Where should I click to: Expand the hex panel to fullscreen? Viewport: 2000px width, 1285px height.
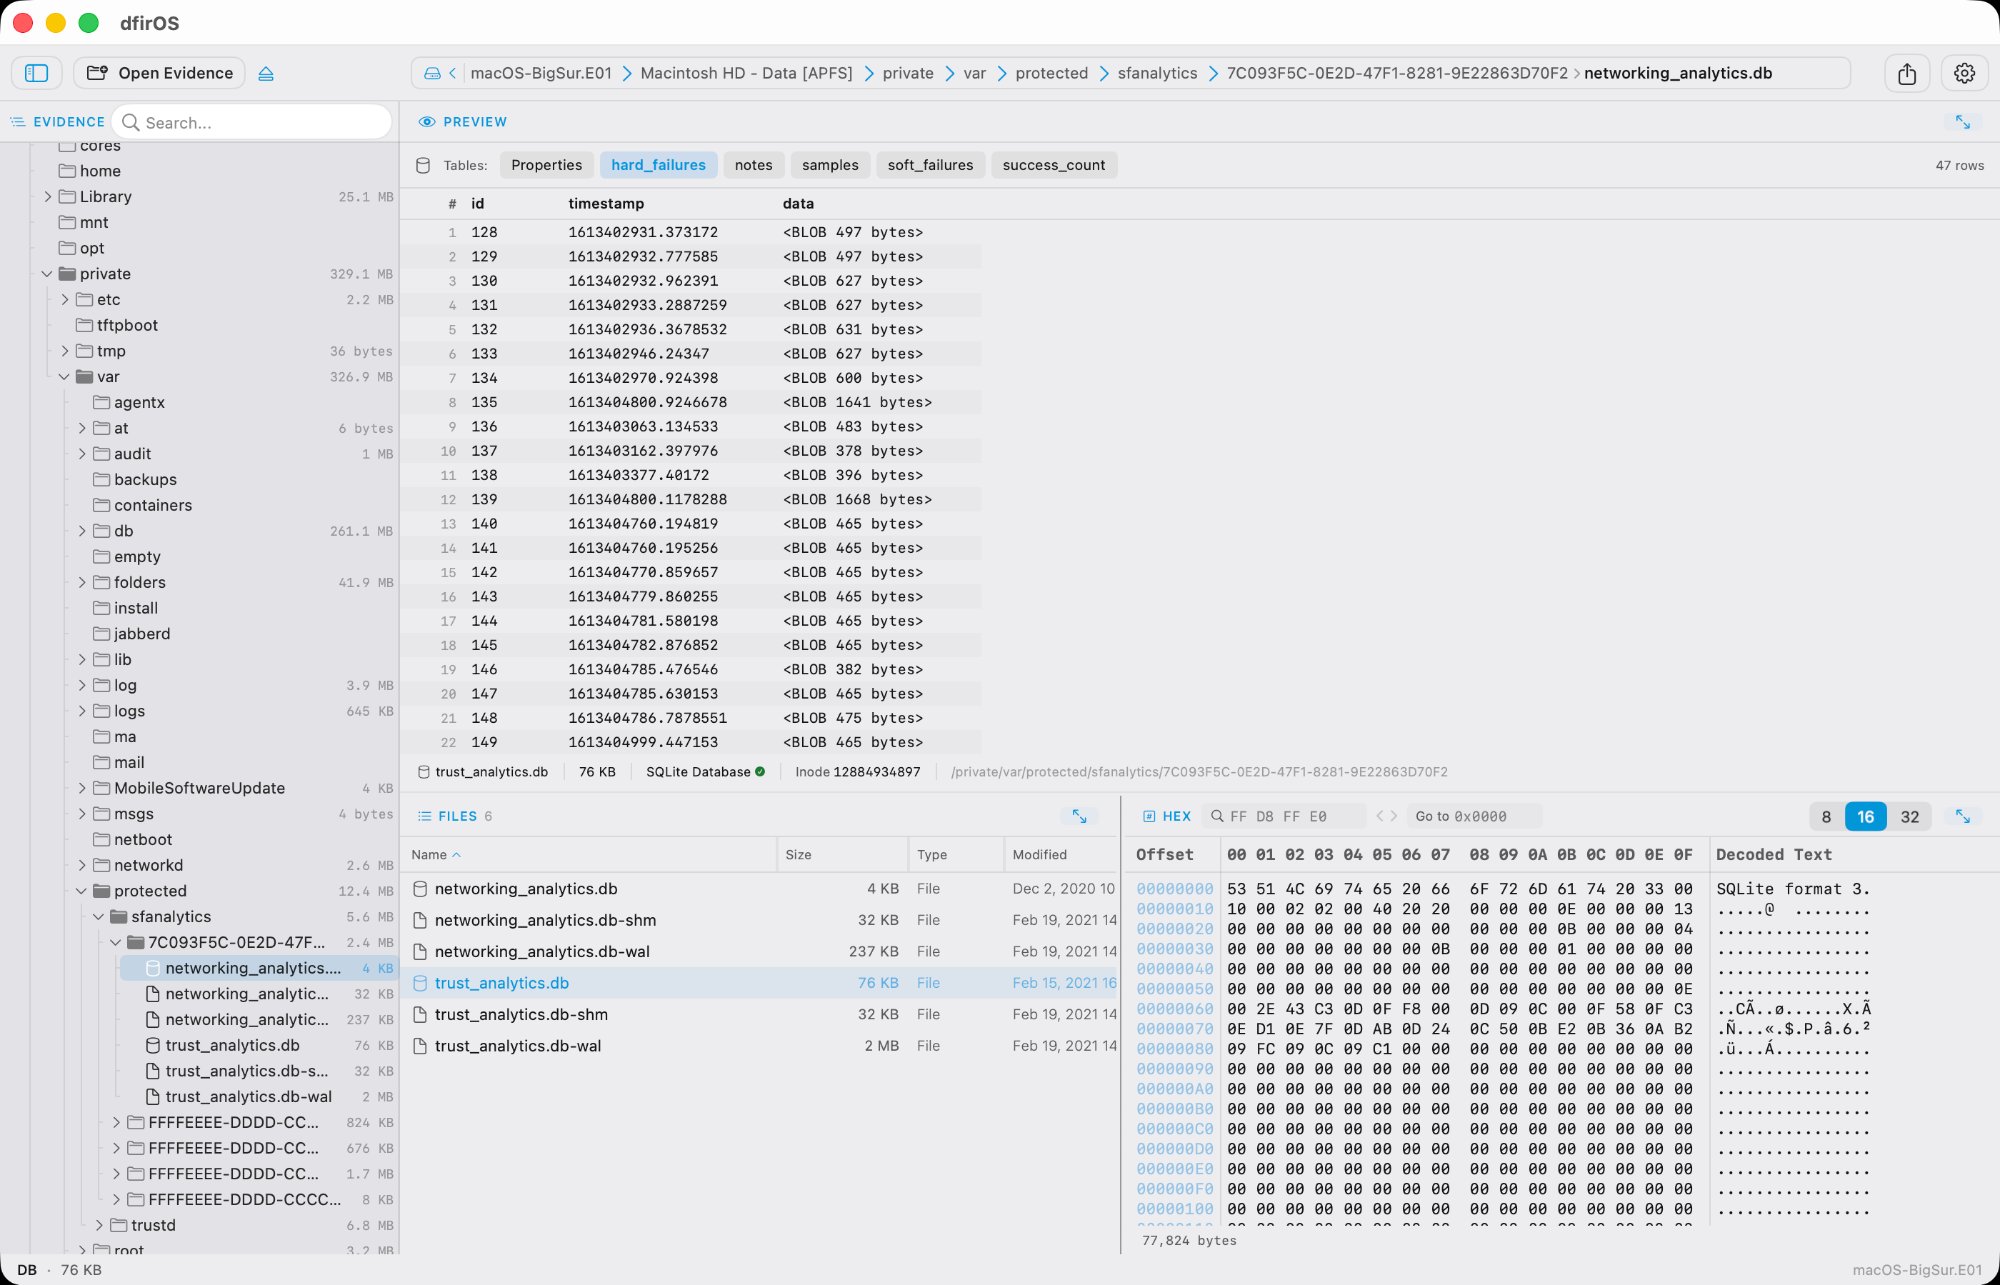coord(1963,816)
